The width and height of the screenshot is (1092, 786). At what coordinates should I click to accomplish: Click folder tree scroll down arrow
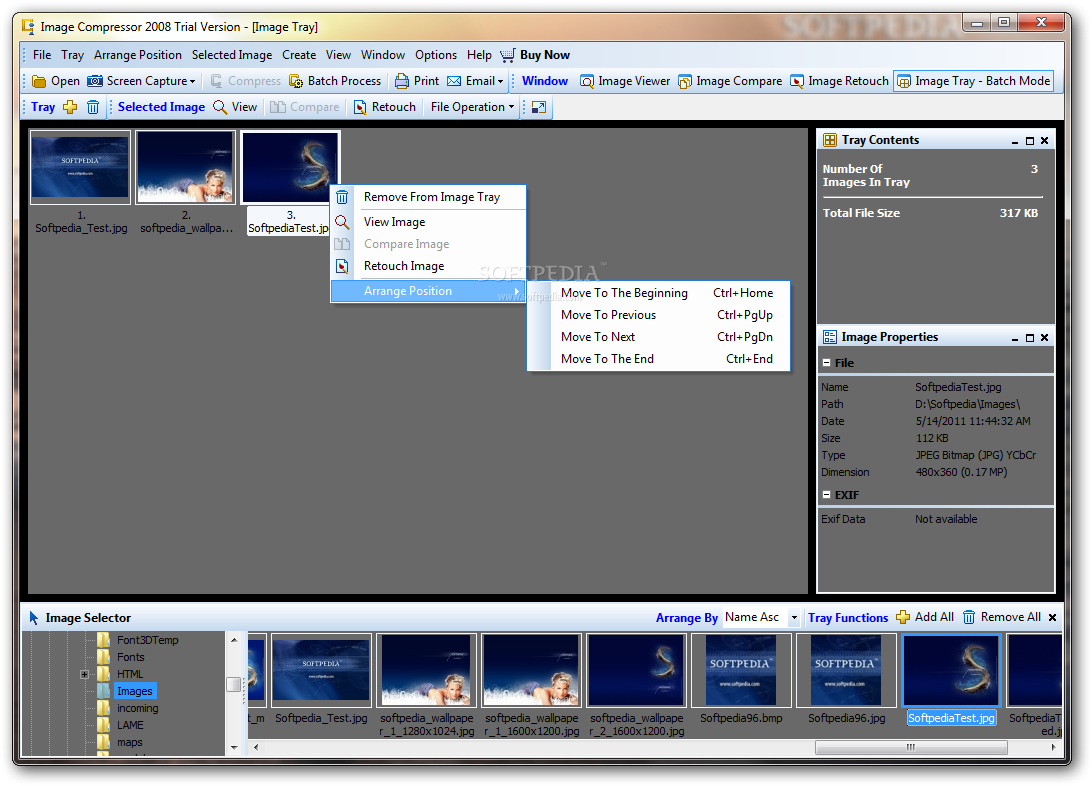(234, 748)
